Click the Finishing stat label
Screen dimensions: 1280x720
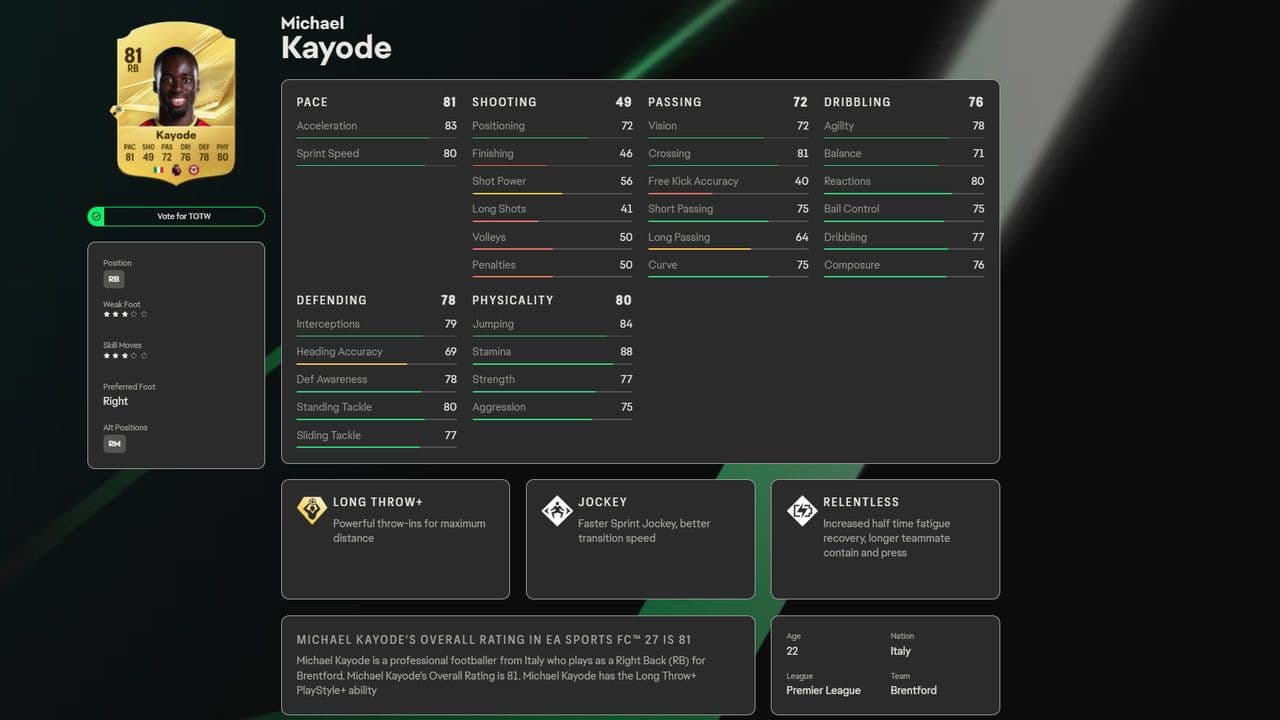click(493, 154)
